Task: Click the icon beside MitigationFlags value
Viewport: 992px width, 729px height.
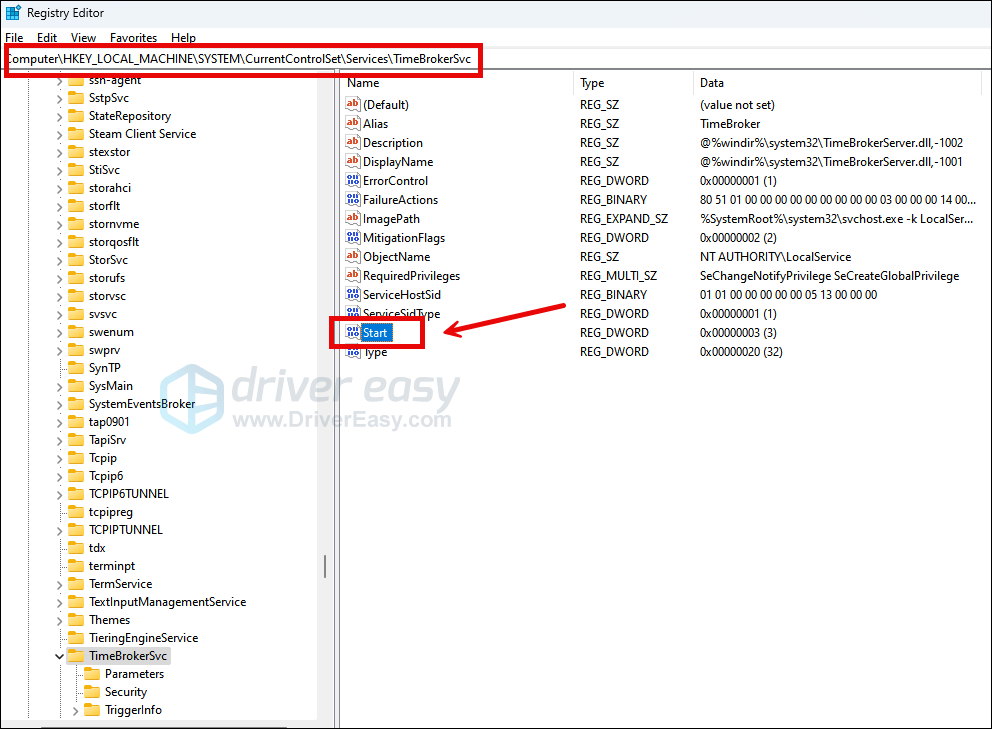Action: [352, 238]
